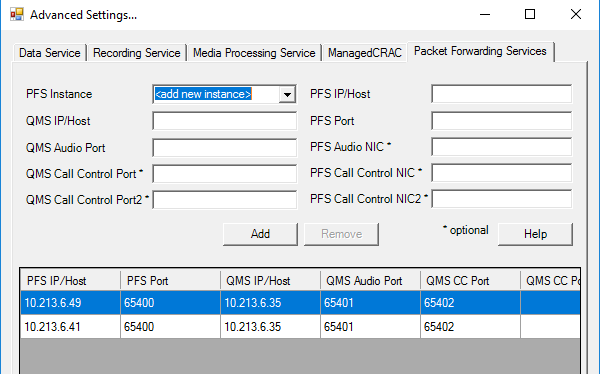Switch to the Data Service tab

point(50,53)
